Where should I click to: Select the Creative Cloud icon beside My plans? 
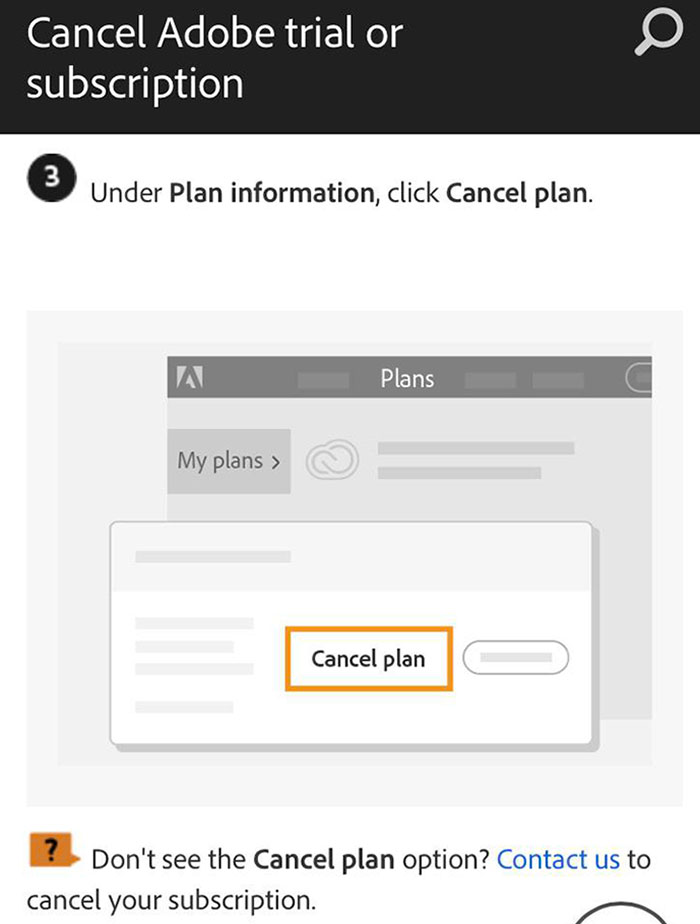[333, 460]
